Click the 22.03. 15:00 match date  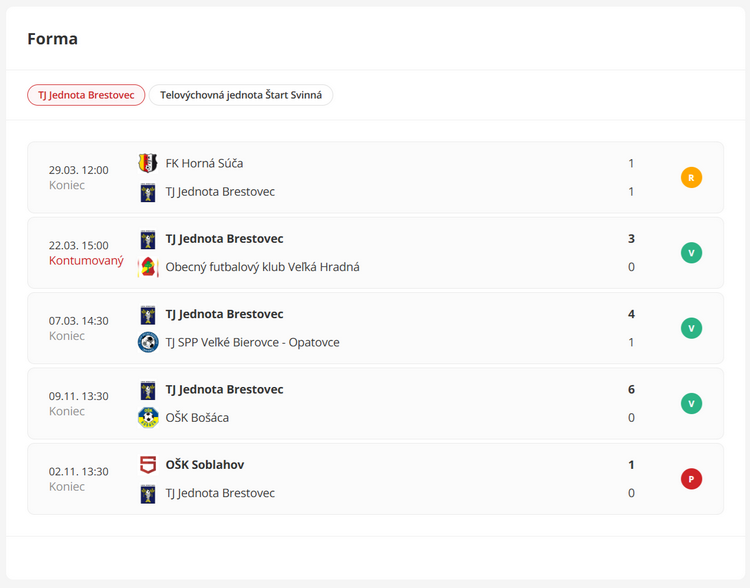[x=78, y=245]
